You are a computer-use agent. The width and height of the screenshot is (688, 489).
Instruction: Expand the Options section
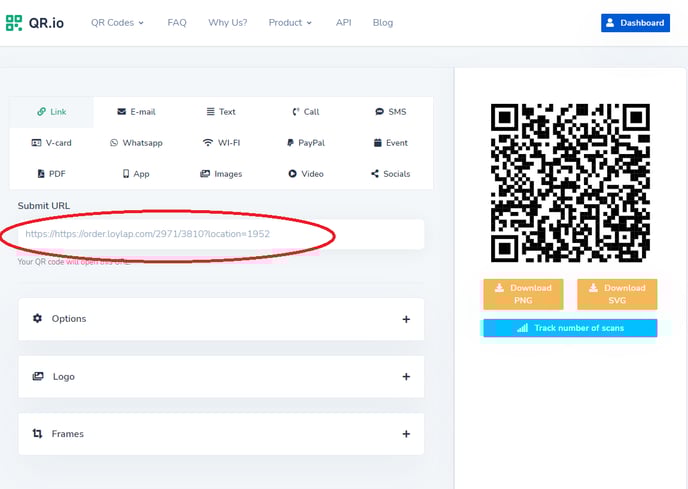[x=221, y=319]
